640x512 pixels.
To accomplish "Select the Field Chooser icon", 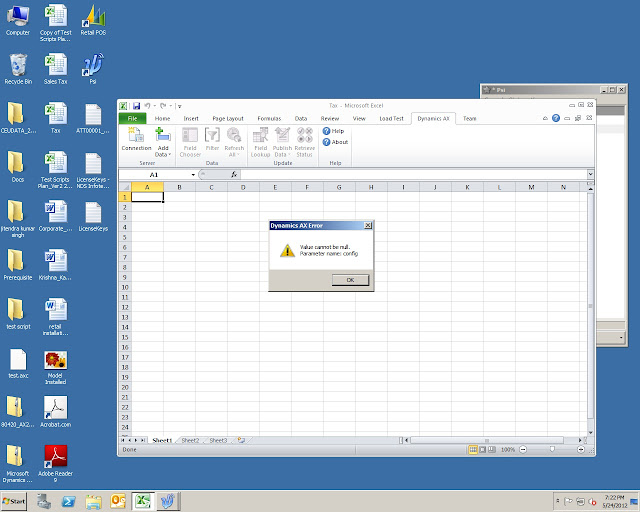I will 190,142.
